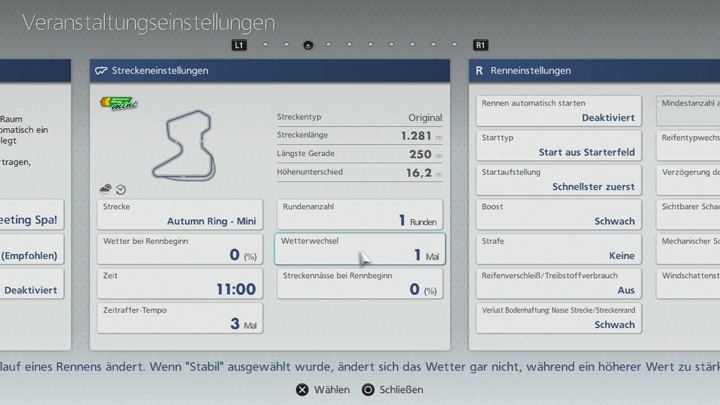Toggle Rennen automatisch starten setting

(x=558, y=111)
